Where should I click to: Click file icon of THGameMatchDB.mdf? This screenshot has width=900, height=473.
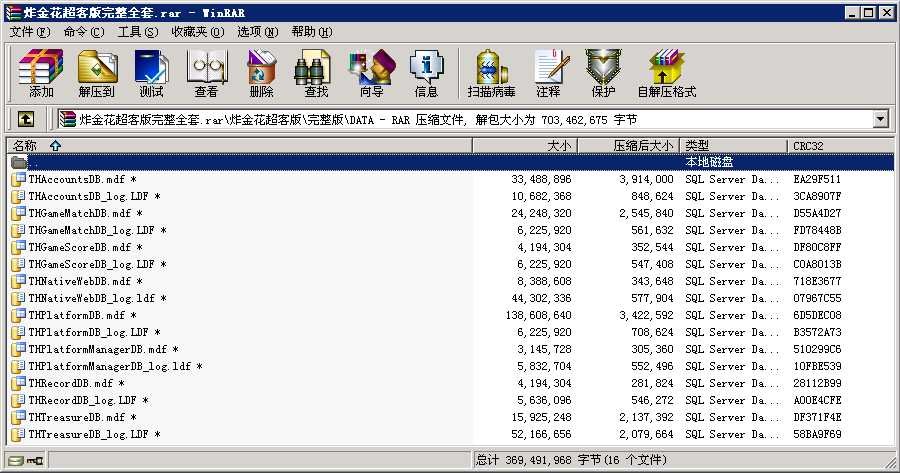18,213
